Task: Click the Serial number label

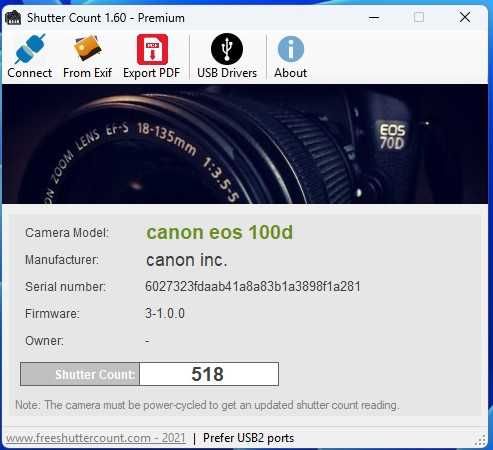Action: click(65, 287)
